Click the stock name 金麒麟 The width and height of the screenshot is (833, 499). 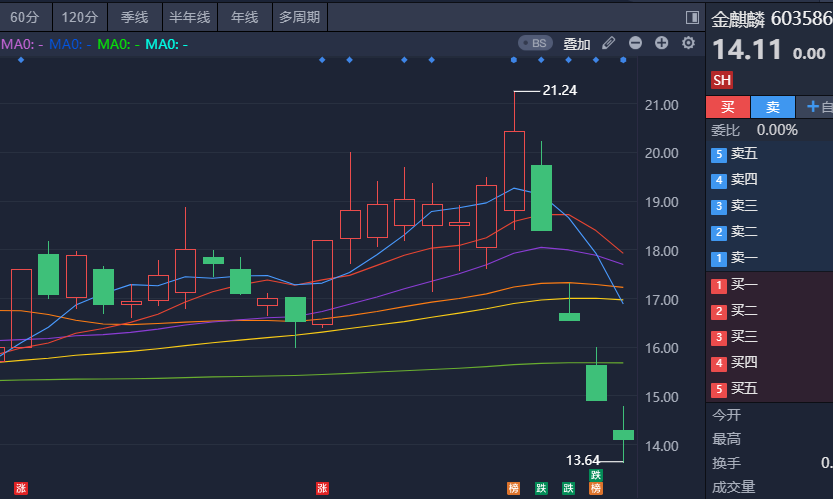[738, 19]
